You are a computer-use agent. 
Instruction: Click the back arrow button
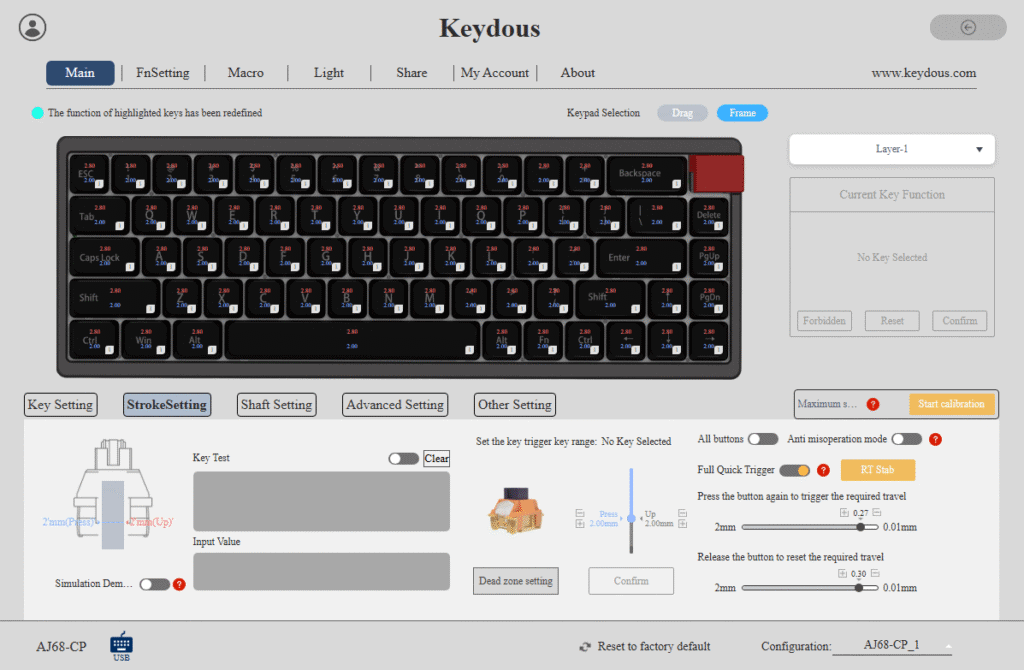[x=968, y=27]
